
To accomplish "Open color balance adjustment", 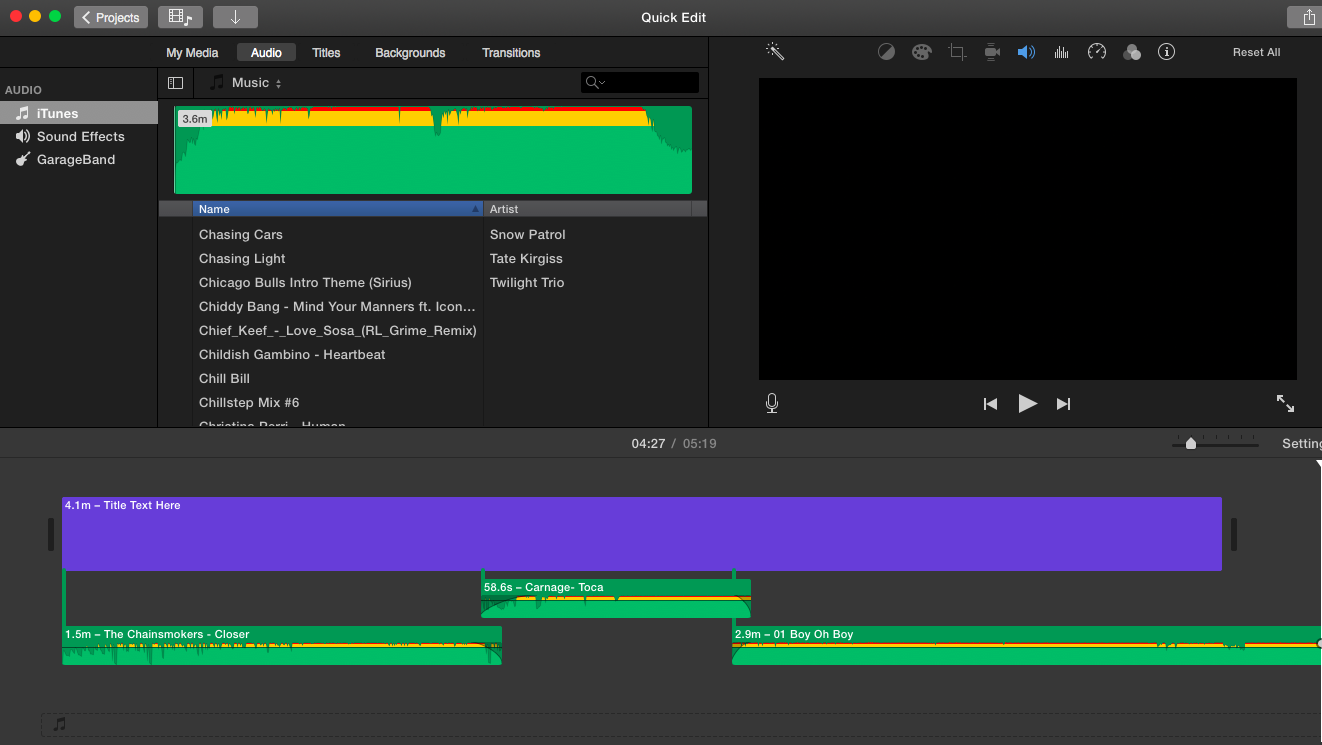I will coord(886,52).
